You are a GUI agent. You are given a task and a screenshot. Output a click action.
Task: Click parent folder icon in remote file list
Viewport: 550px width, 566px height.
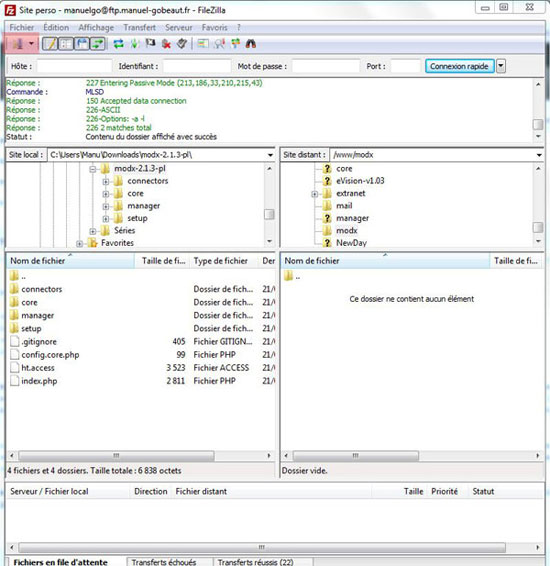pyautogui.click(x=288, y=276)
